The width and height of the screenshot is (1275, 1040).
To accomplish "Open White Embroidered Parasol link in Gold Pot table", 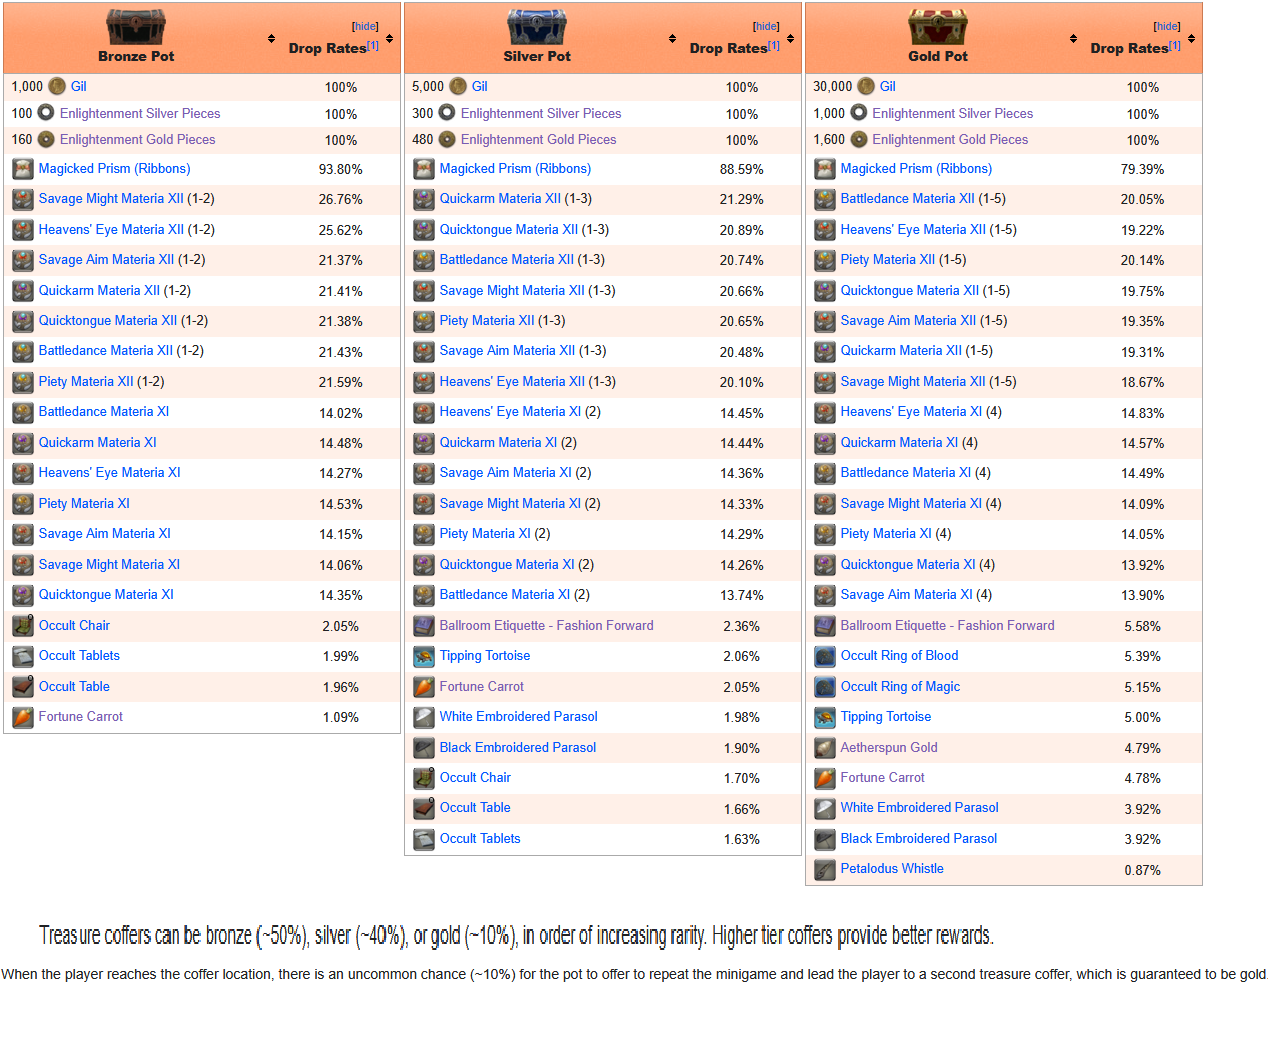I will coord(919,808).
